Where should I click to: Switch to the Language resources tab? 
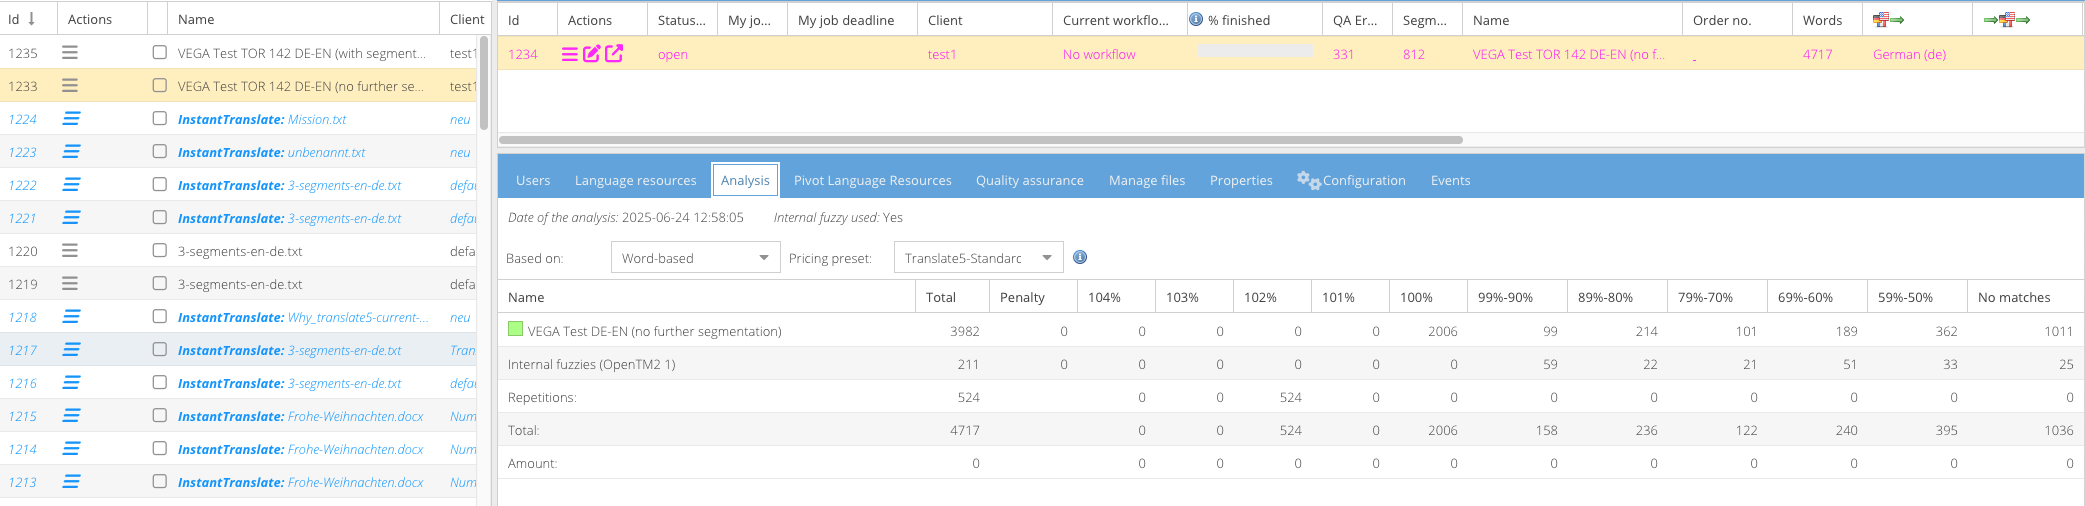click(x=635, y=180)
